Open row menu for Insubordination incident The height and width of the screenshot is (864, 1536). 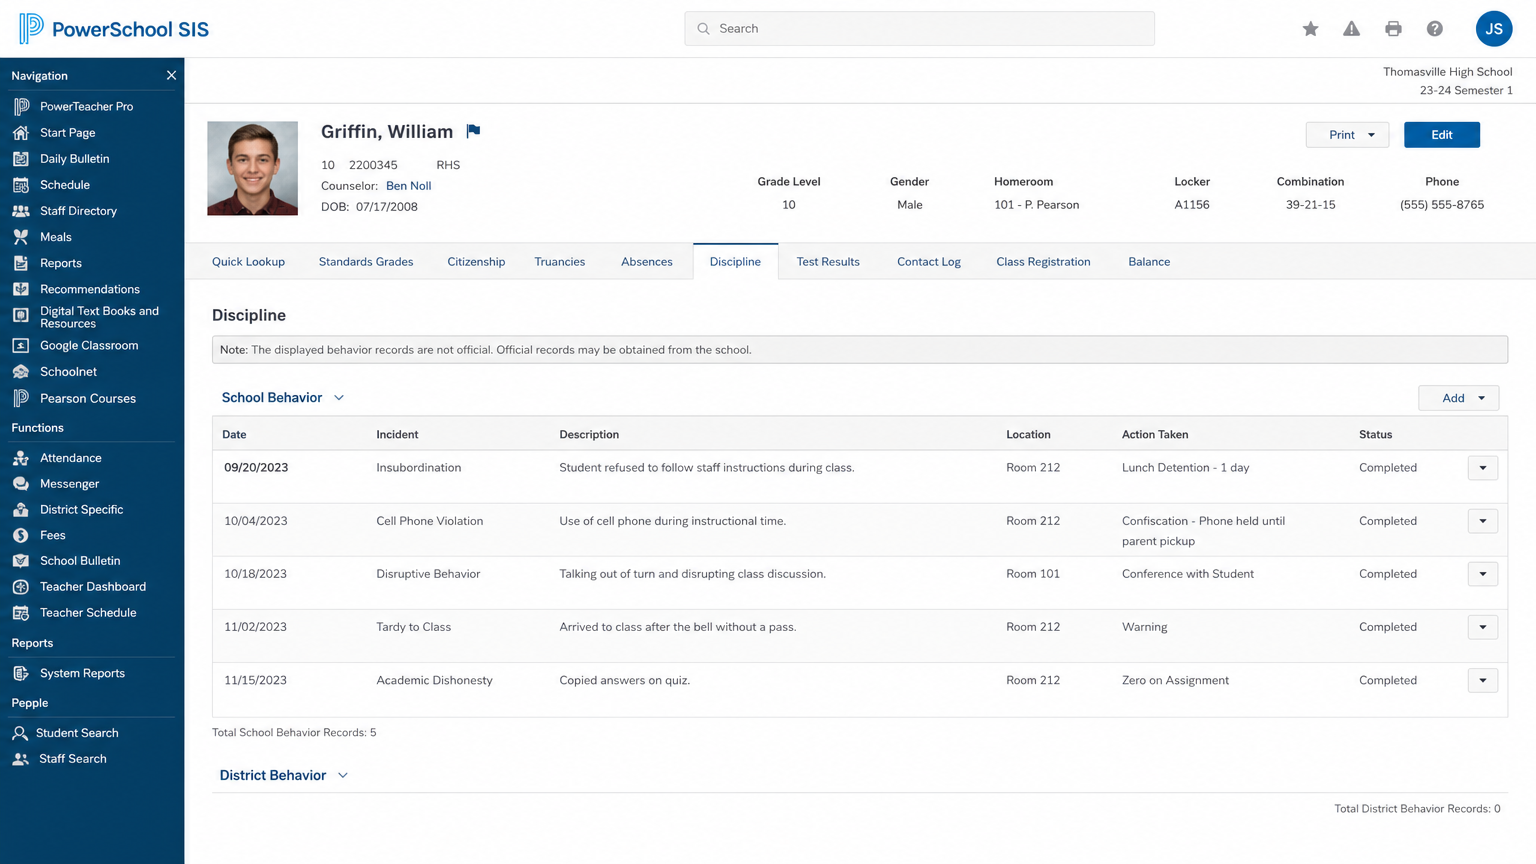[1483, 468]
